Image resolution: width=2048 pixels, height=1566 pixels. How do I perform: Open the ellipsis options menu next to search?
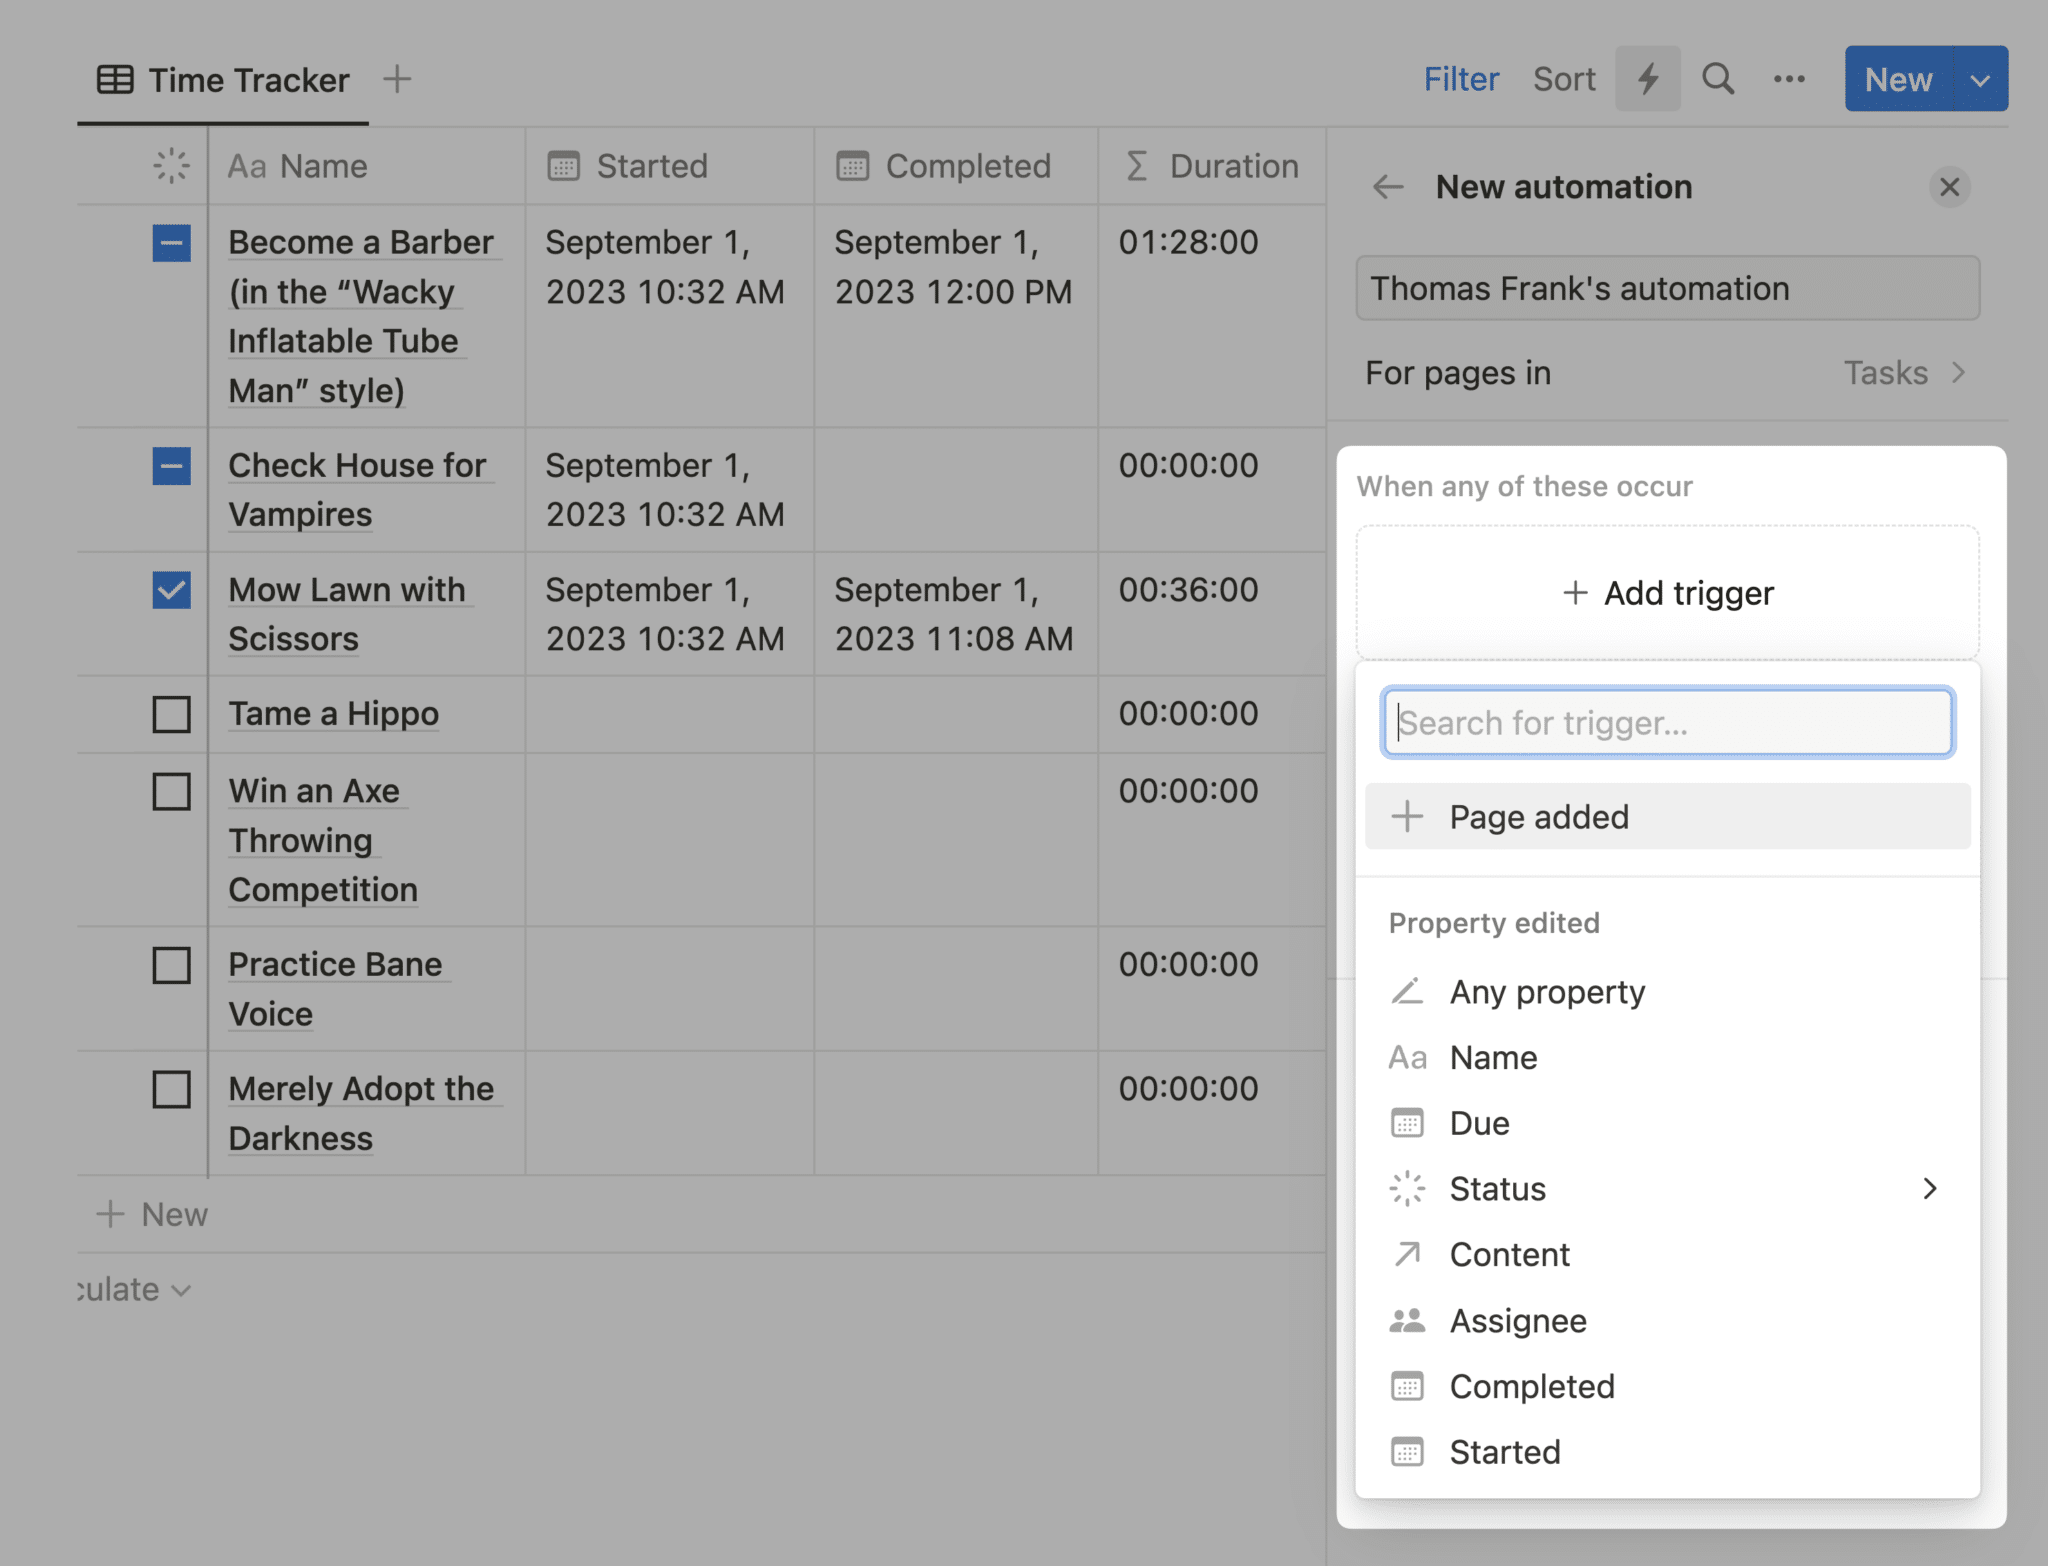pos(1789,78)
